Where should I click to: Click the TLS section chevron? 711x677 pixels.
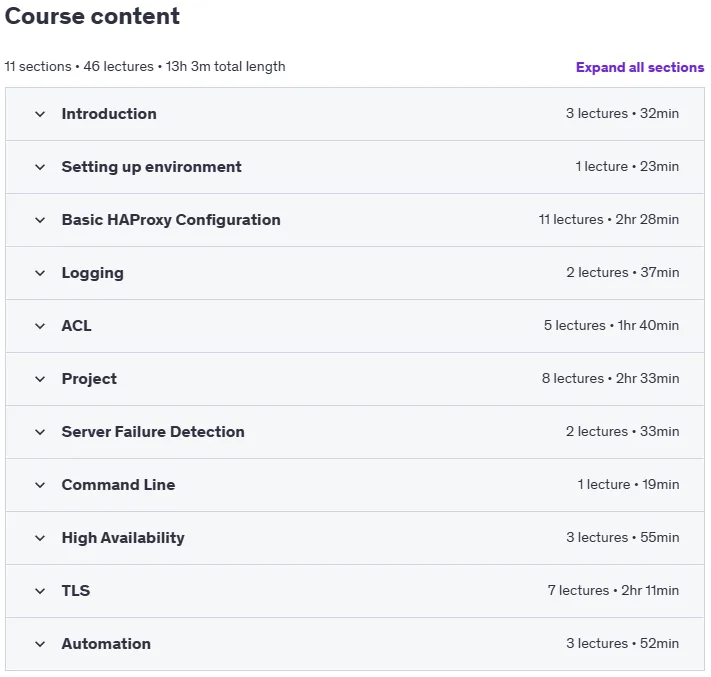pyautogui.click(x=40, y=591)
